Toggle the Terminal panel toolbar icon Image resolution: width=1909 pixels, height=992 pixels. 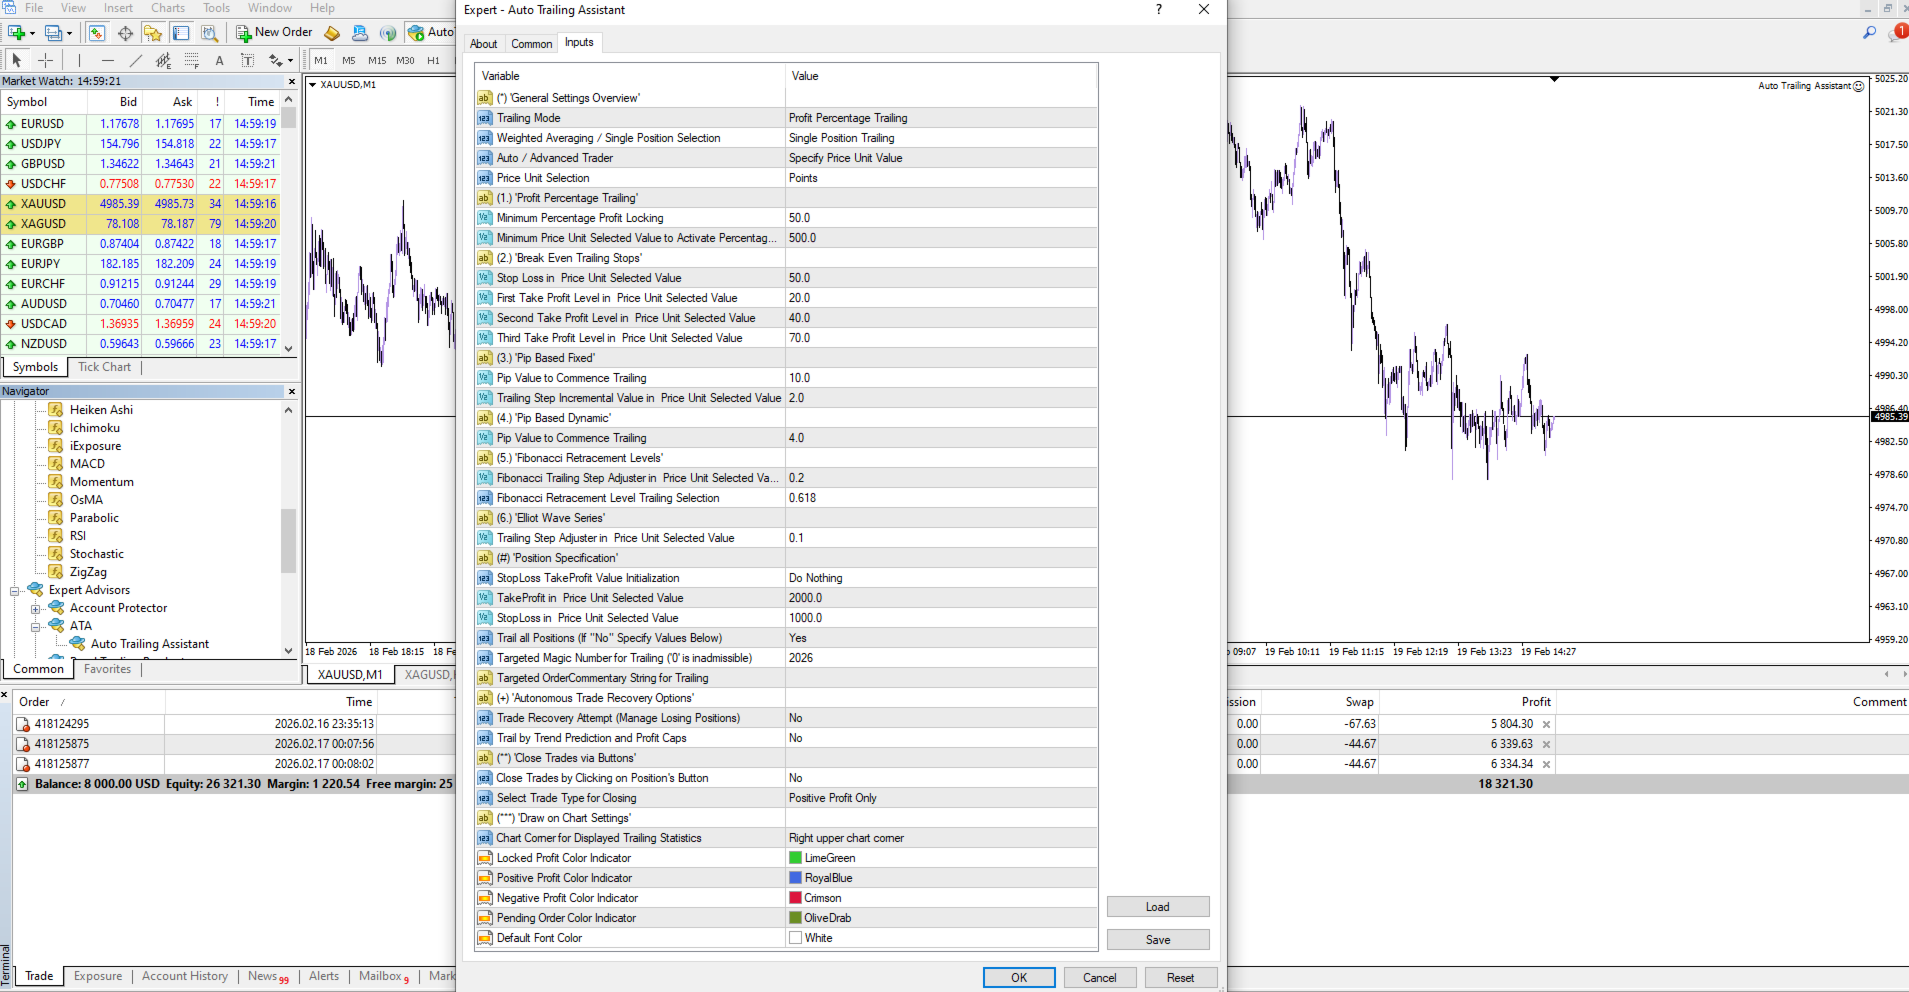pyautogui.click(x=181, y=33)
